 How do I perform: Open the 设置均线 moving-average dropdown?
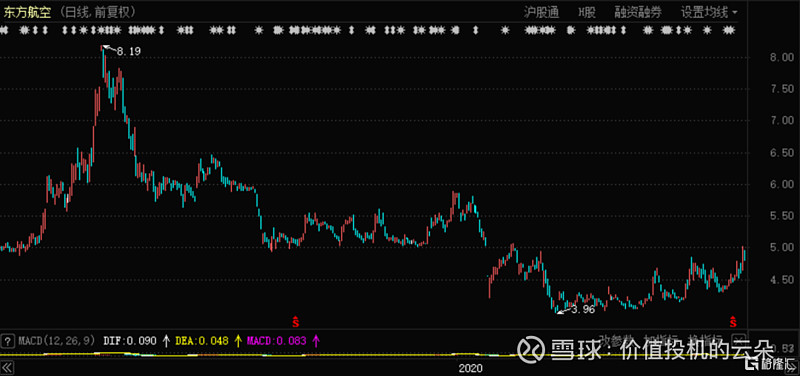(709, 13)
